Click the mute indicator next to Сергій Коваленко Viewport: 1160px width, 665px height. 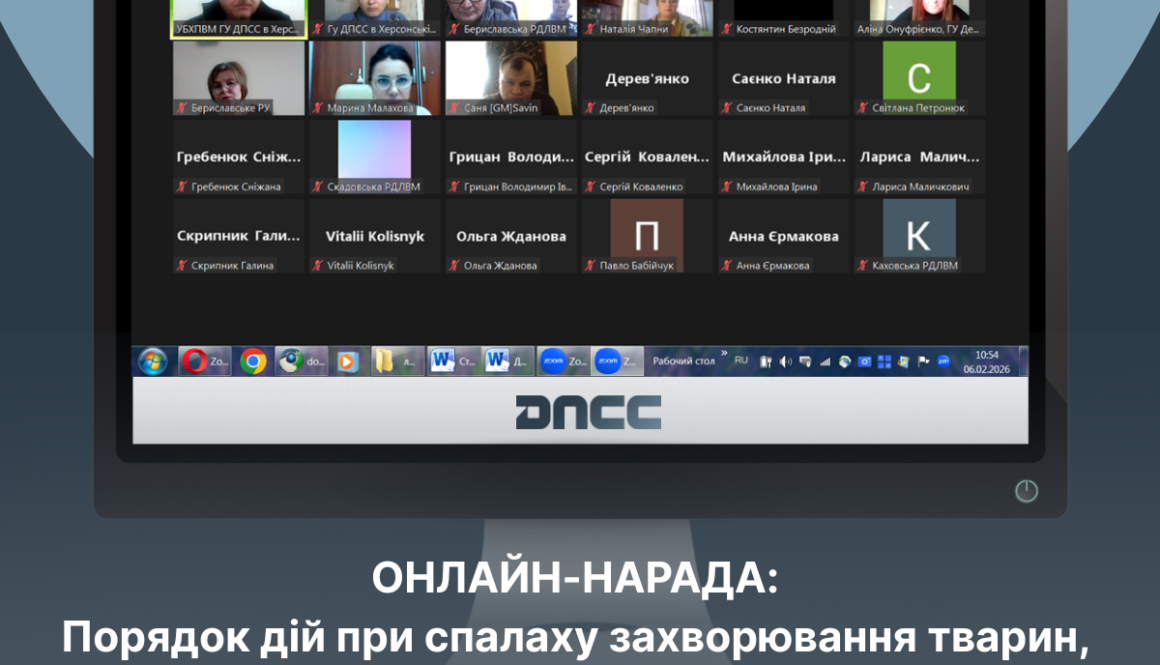pyautogui.click(x=589, y=186)
